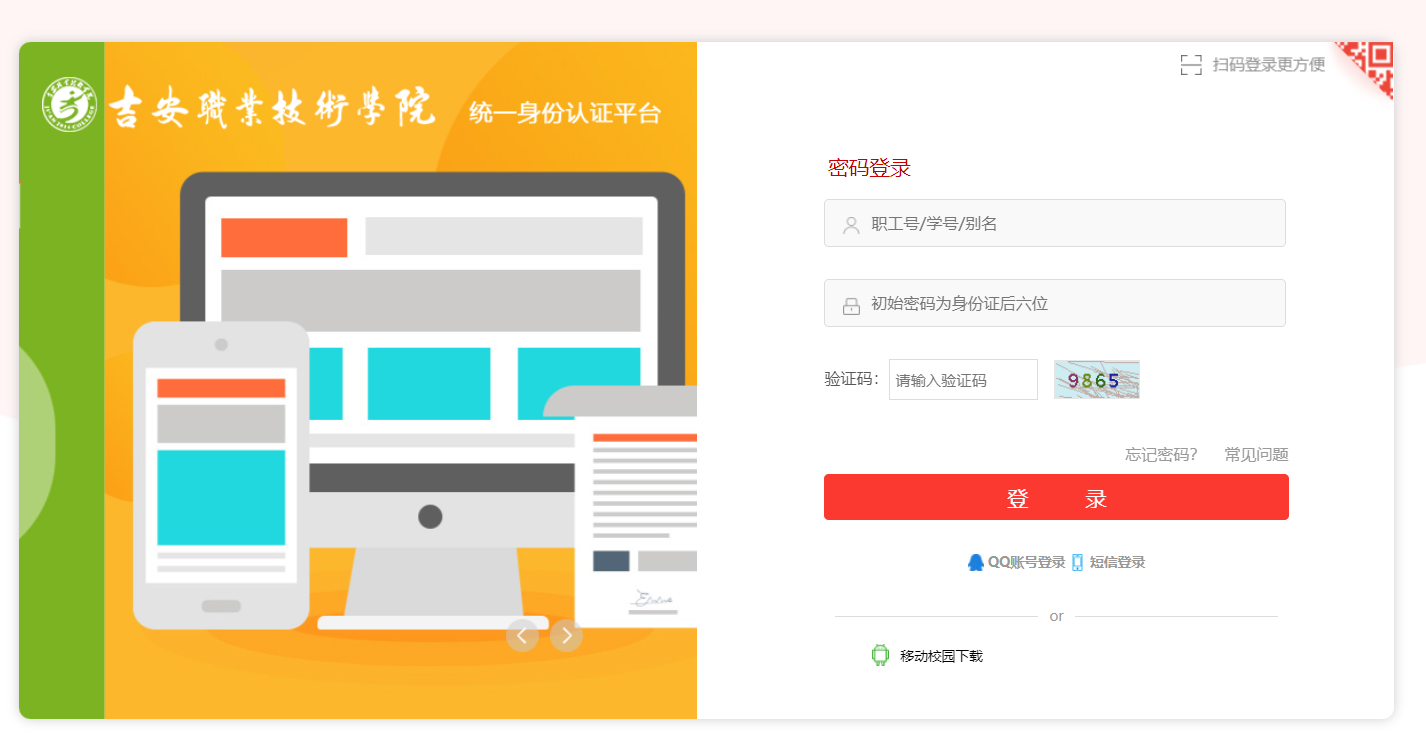Click the red 登录 button
Screen dimensions: 1426x739
[x=1056, y=497]
